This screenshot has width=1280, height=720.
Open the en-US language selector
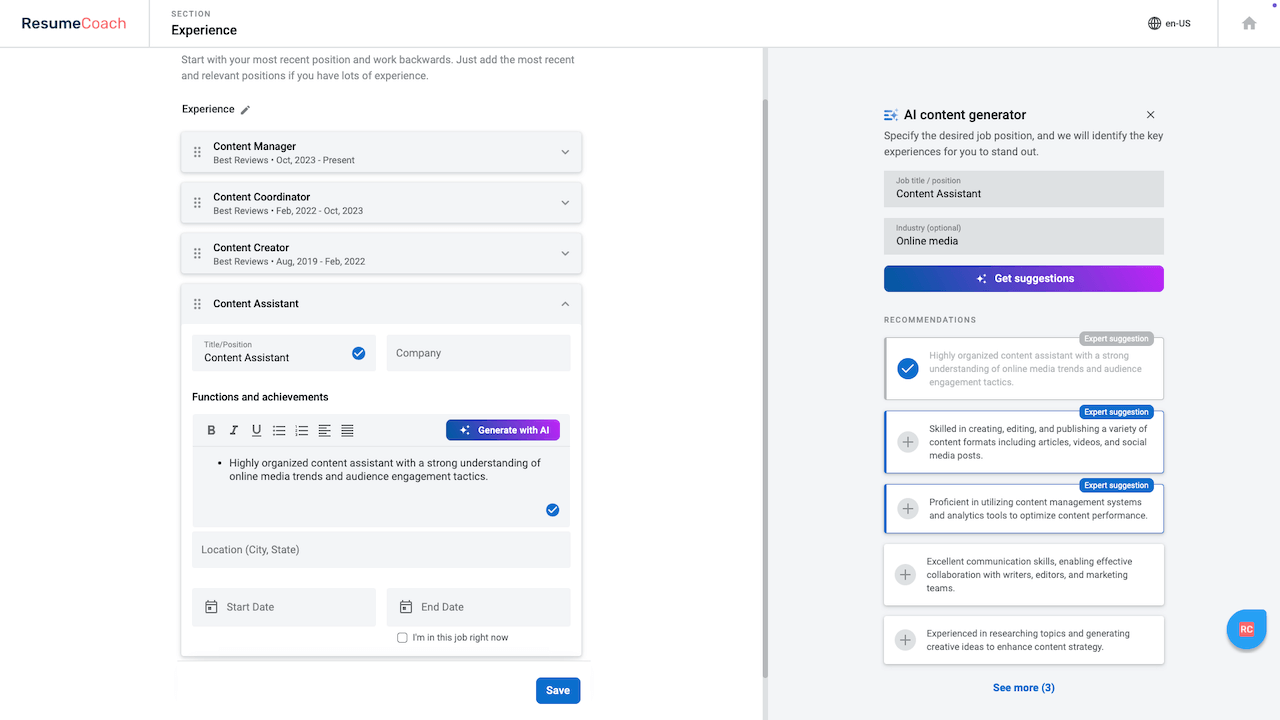[1168, 22]
